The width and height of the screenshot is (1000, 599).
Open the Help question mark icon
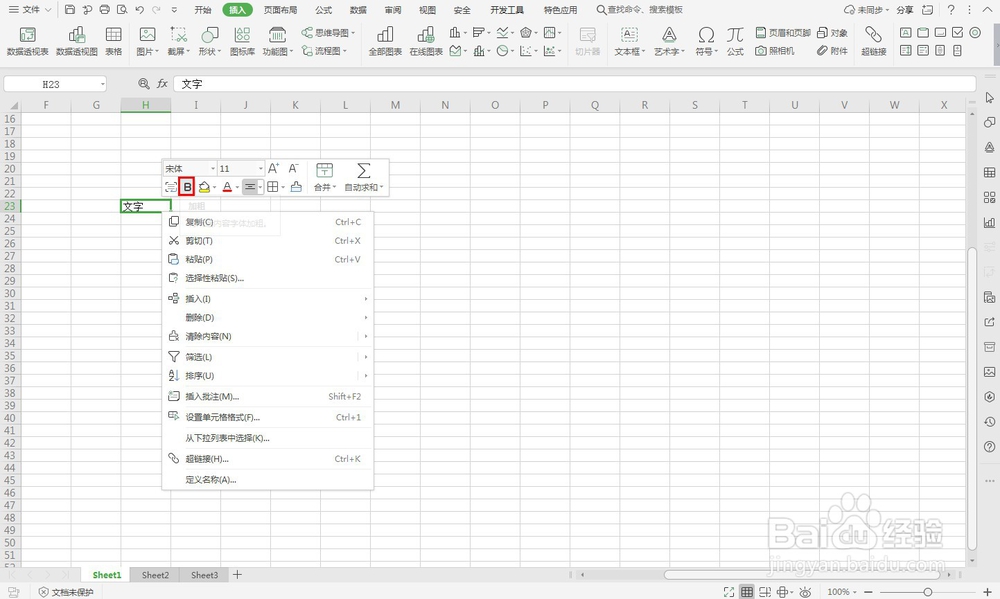point(951,10)
